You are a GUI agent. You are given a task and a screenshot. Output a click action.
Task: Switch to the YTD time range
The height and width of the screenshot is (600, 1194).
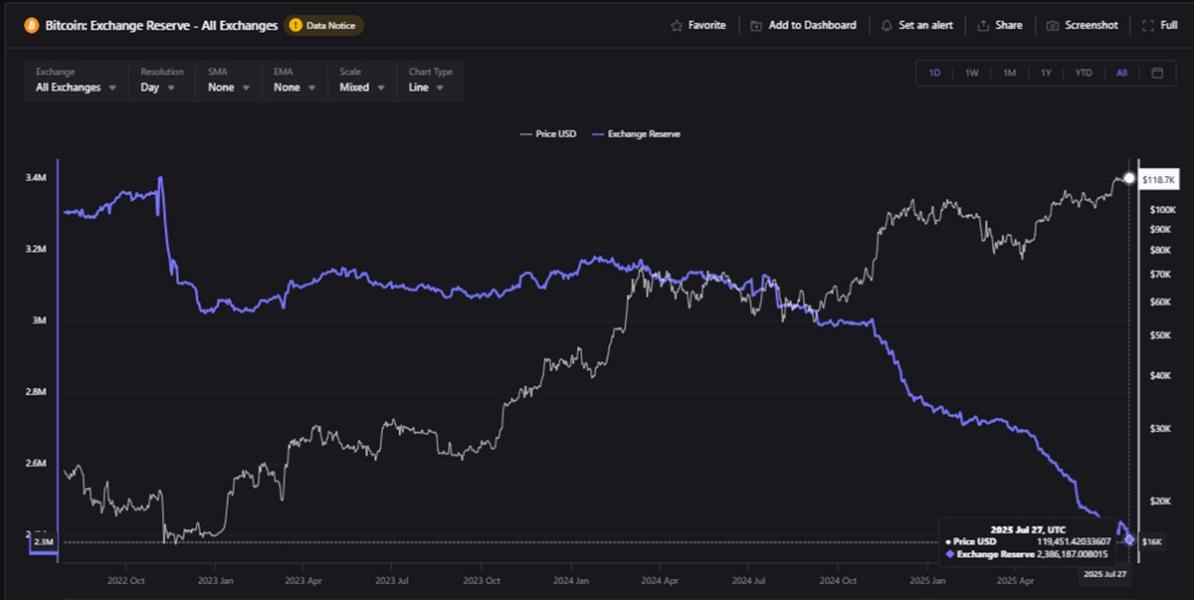(1083, 73)
